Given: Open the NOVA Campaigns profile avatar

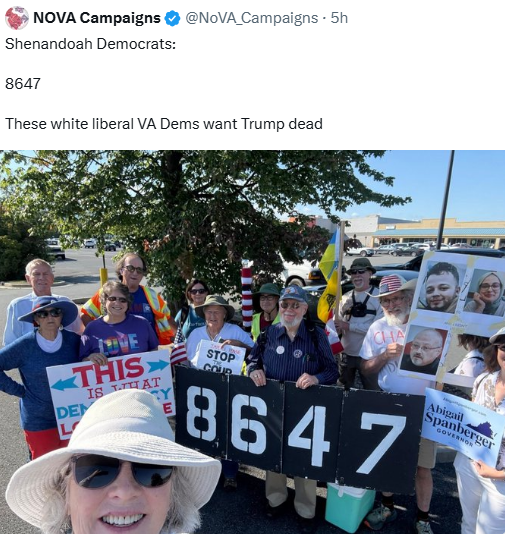Looking at the screenshot, I should [x=17, y=18].
